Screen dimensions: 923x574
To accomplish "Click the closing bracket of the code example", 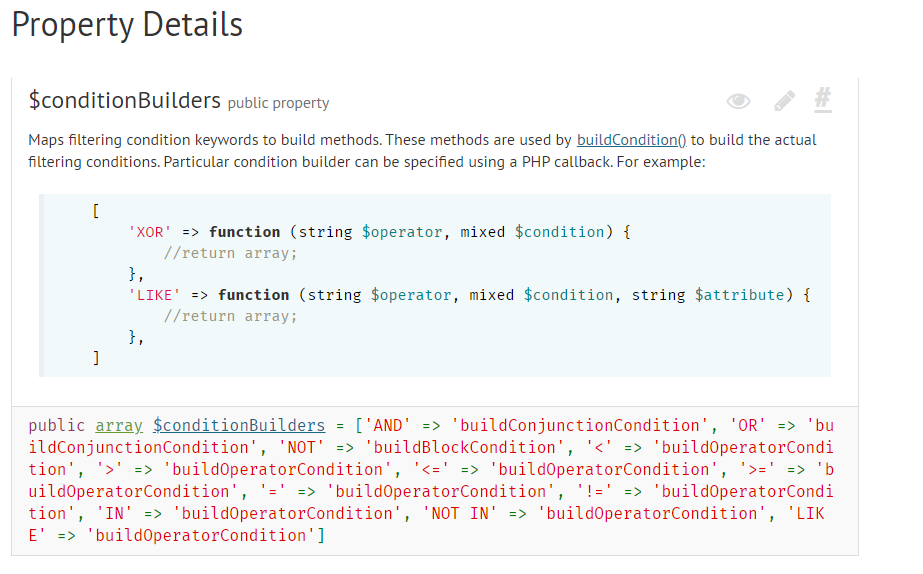I will [x=95, y=358].
